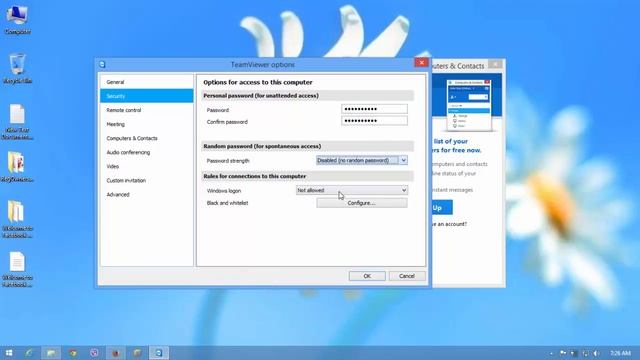The width and height of the screenshot is (640, 360).
Task: Open the Action Center flag icon
Action: (563, 353)
